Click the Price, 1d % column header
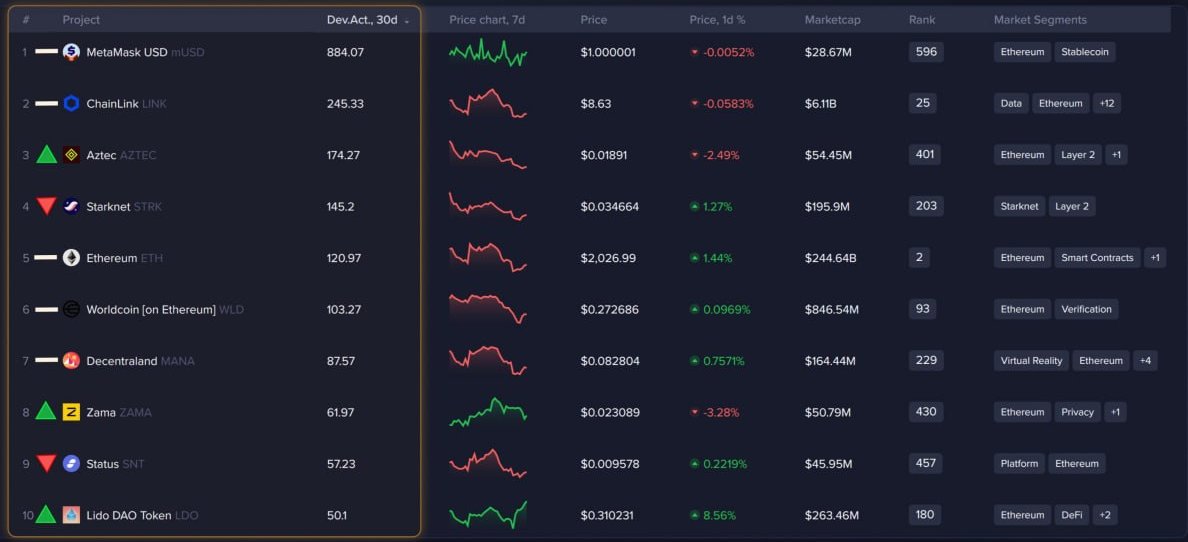 coord(717,20)
